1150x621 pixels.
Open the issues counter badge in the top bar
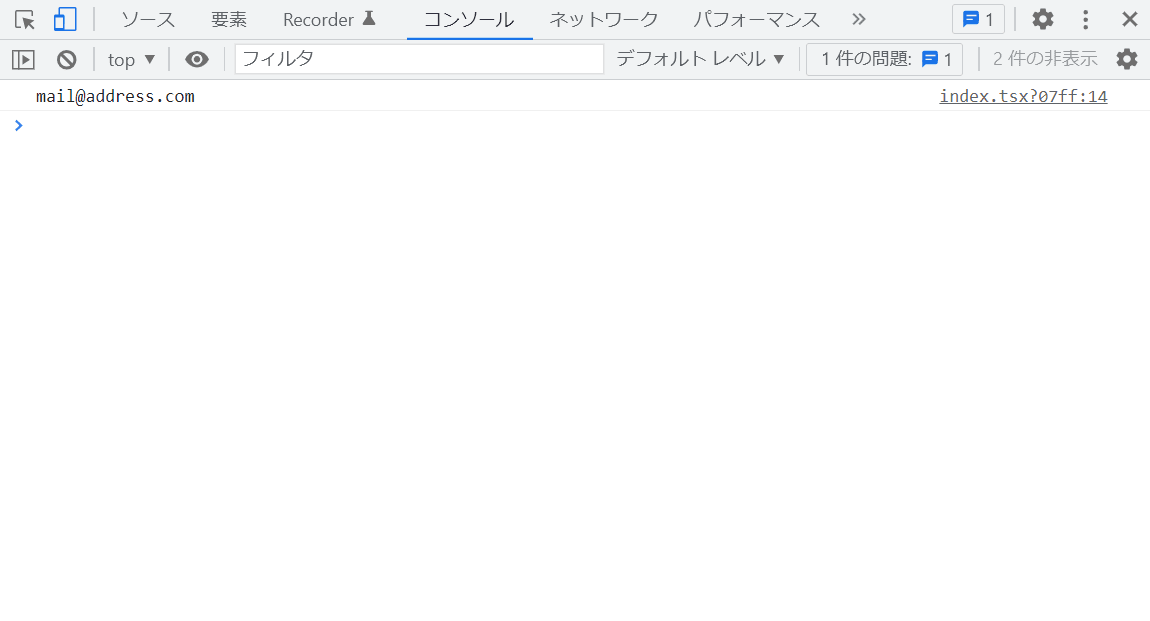[x=978, y=20]
